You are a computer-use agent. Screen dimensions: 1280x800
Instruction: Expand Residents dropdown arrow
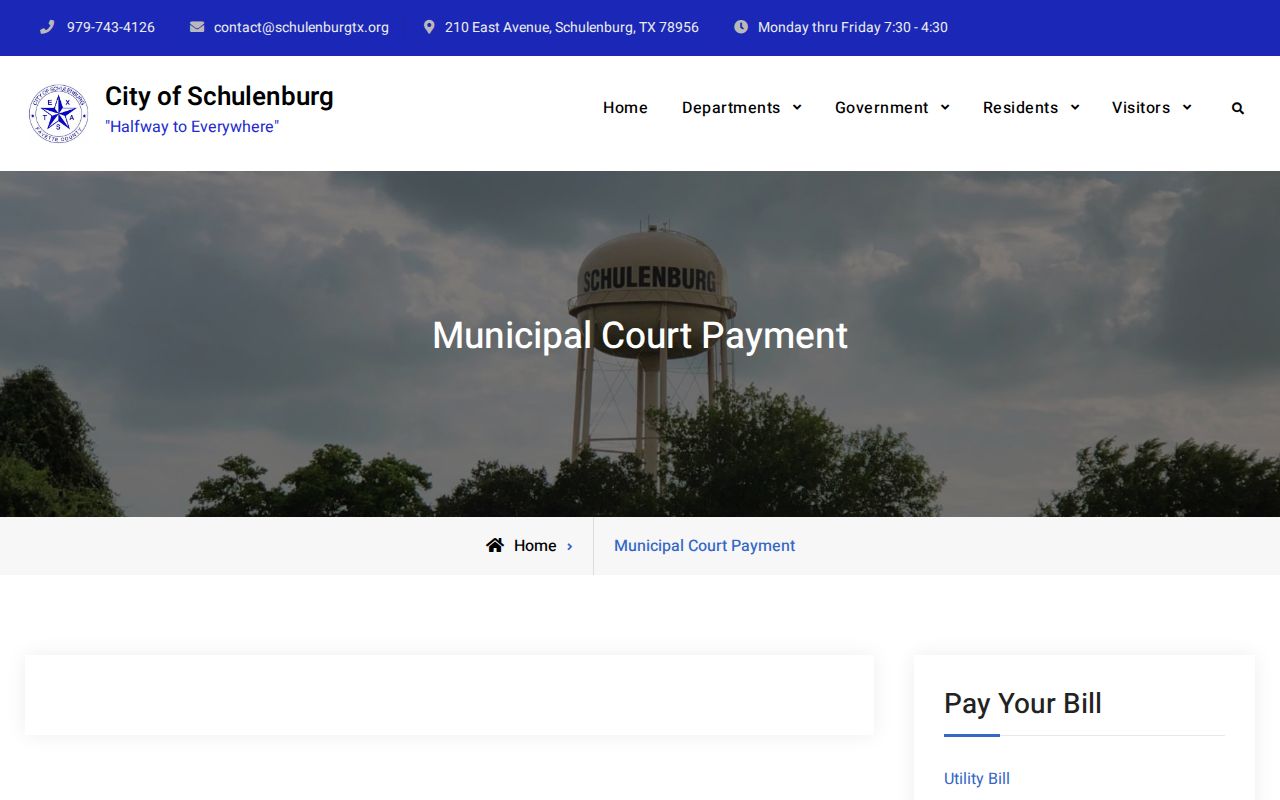tap(1075, 107)
